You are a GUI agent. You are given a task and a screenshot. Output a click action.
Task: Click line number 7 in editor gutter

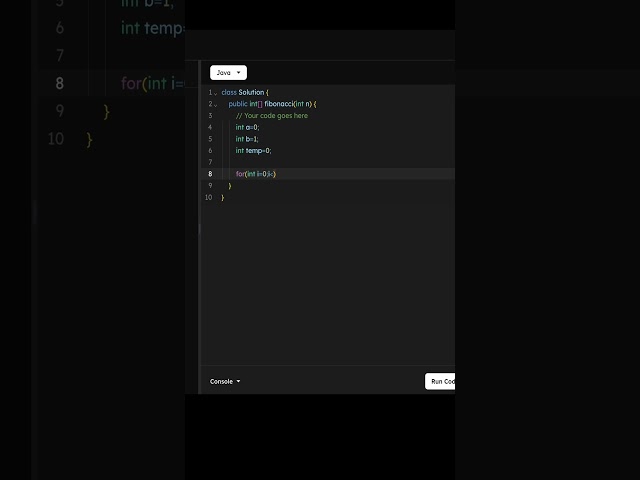coord(210,162)
